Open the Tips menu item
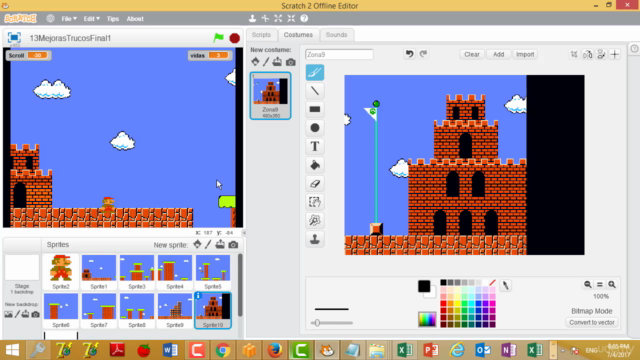Viewport: 640px width, 360px height. pyautogui.click(x=113, y=19)
